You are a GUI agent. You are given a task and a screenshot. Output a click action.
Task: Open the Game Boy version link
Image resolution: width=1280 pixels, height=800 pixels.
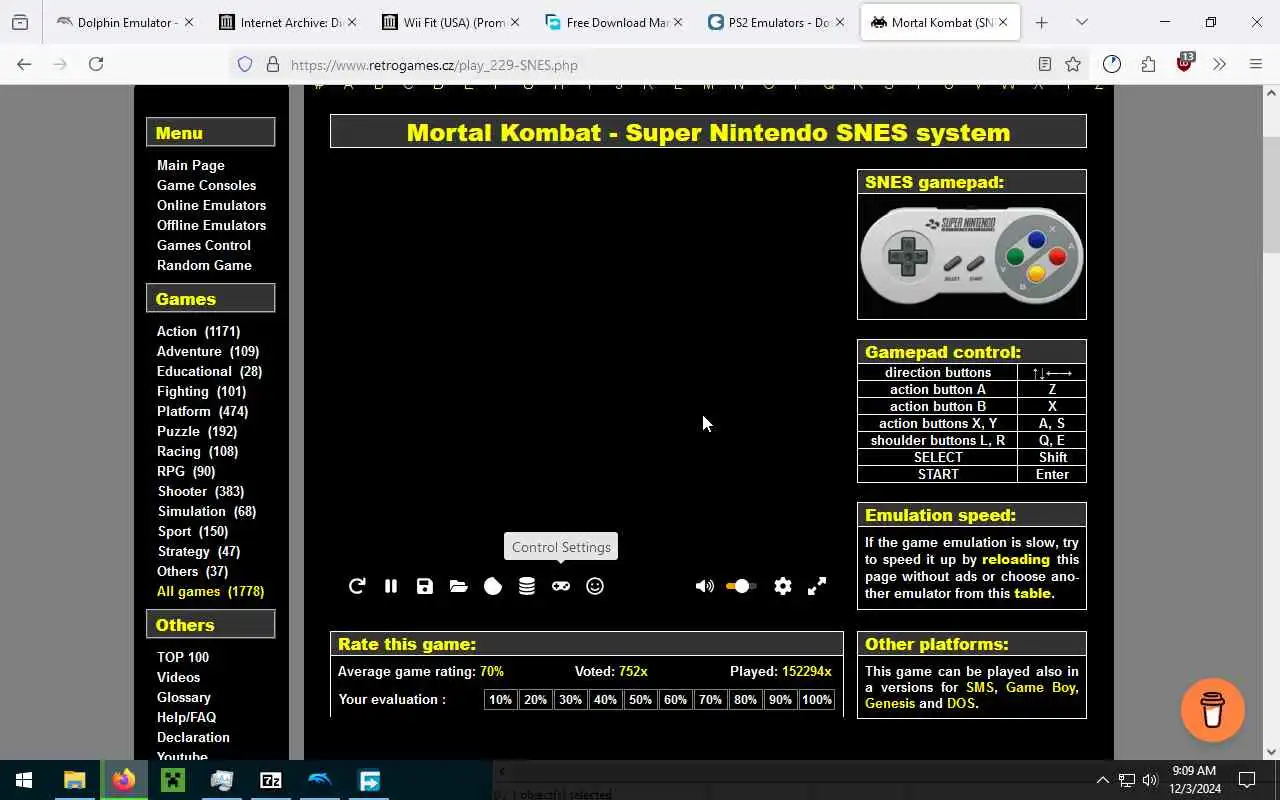(1040, 687)
